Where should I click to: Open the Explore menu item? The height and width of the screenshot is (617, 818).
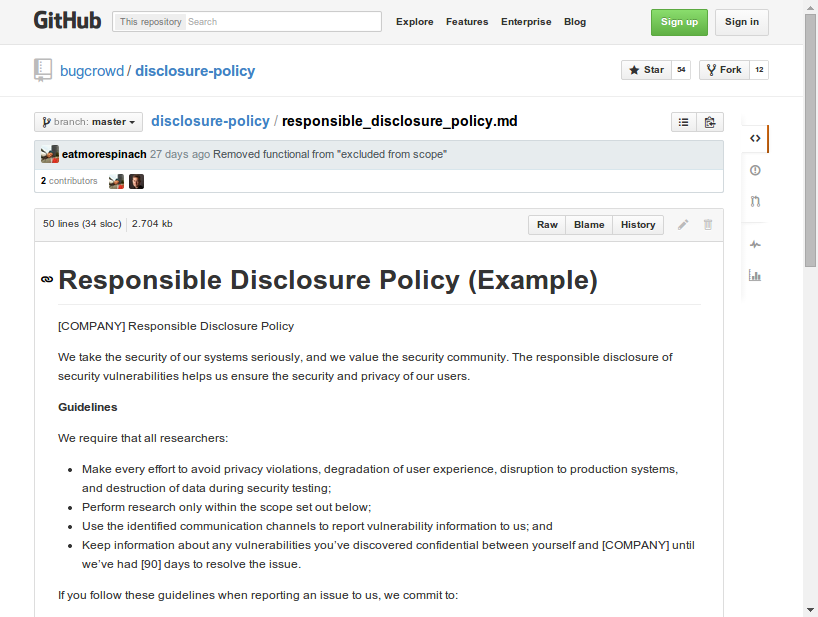414,22
